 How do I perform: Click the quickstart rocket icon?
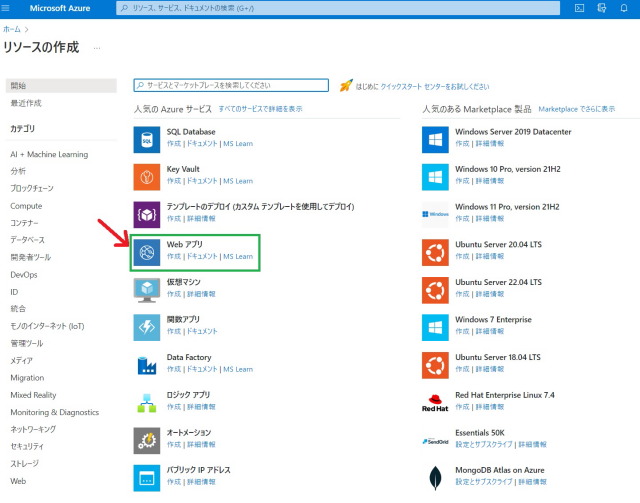click(346, 85)
